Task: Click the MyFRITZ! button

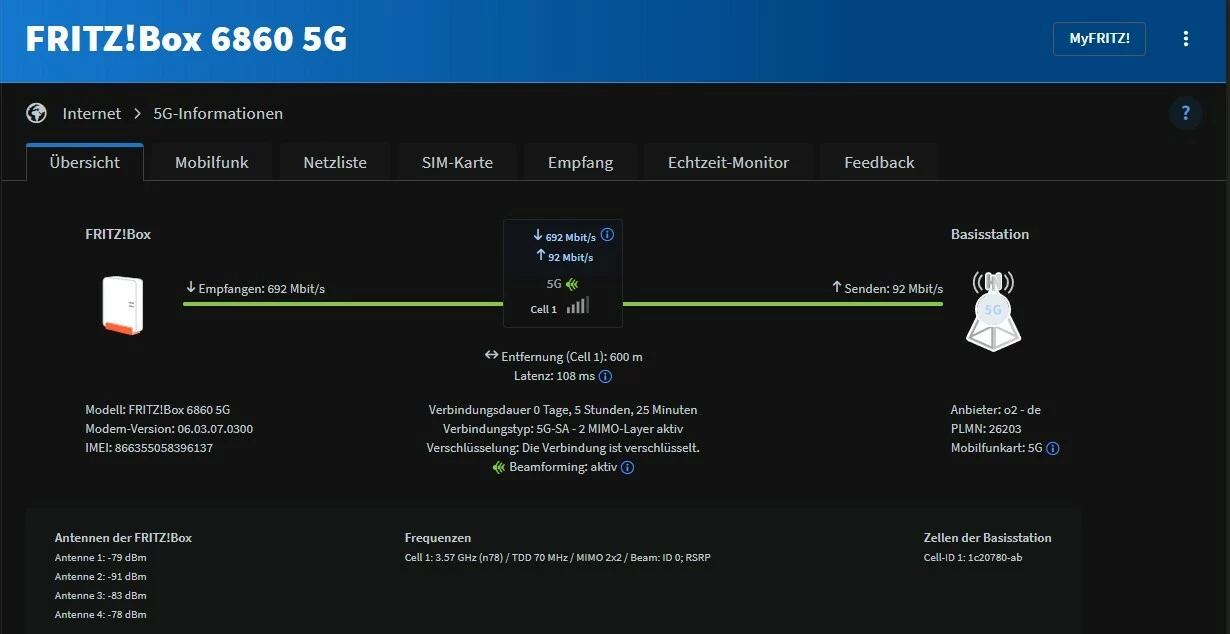Action: (x=1099, y=39)
